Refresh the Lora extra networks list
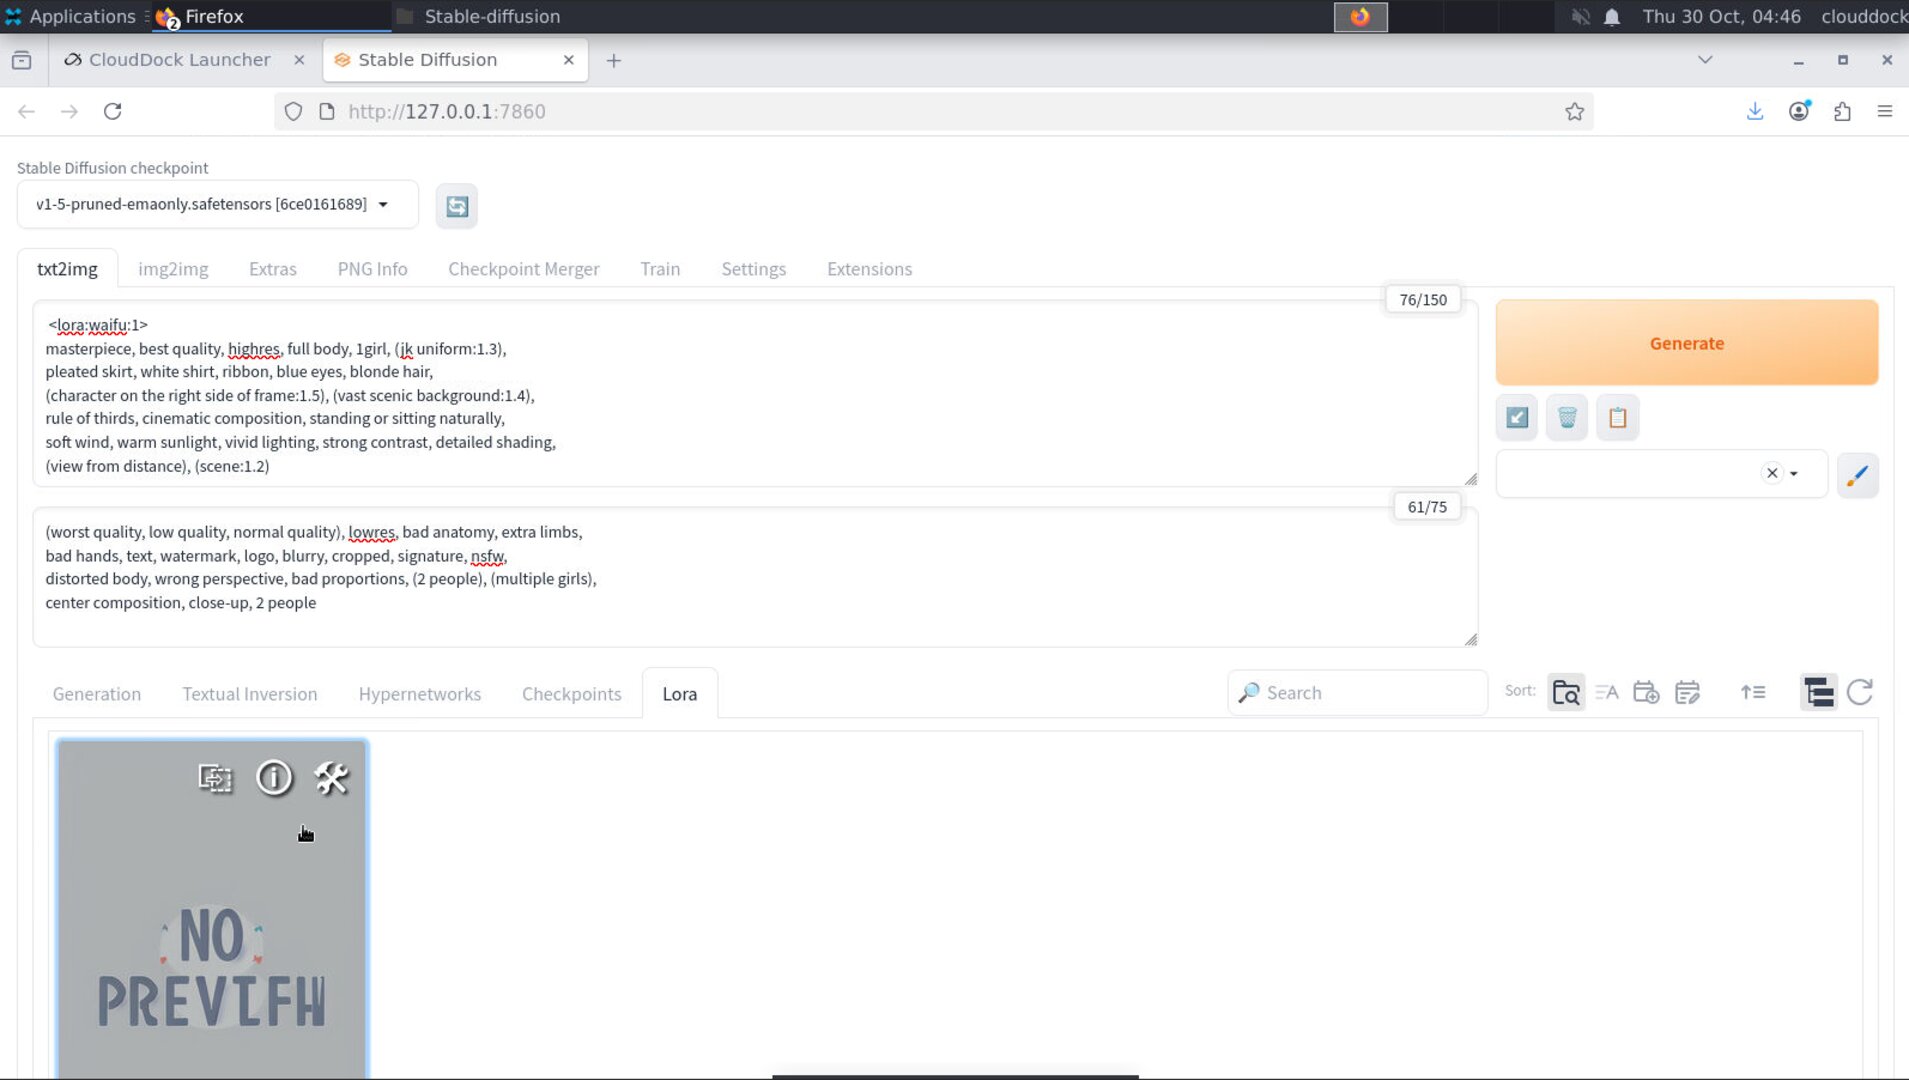 (x=1859, y=692)
